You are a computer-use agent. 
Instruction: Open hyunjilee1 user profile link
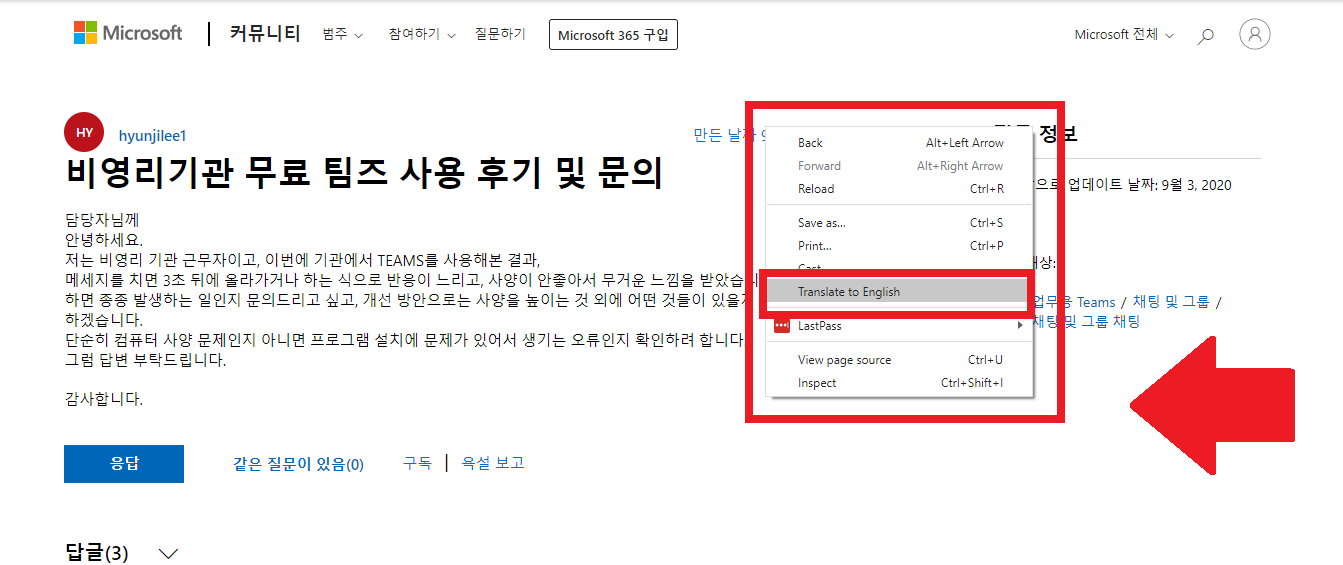pyautogui.click(x=153, y=135)
